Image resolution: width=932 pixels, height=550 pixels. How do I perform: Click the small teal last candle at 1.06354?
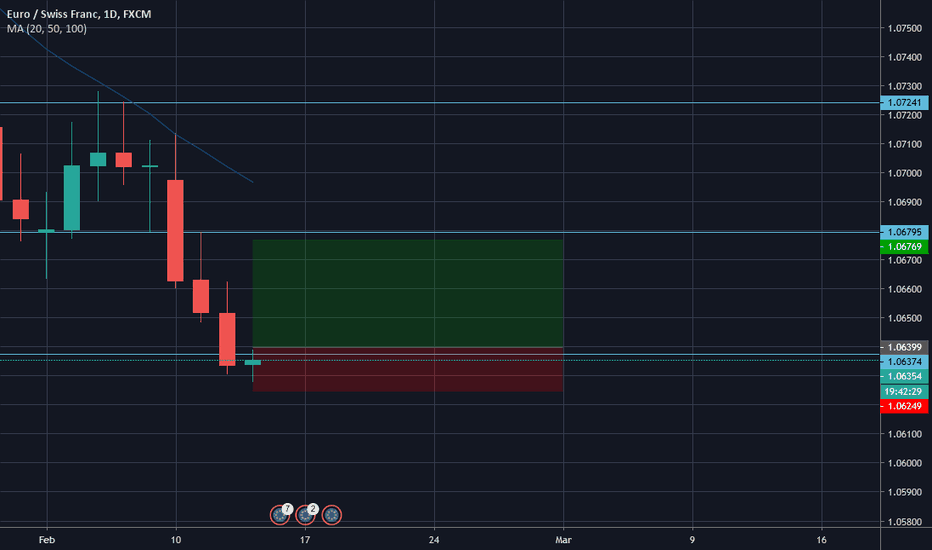coord(253,362)
